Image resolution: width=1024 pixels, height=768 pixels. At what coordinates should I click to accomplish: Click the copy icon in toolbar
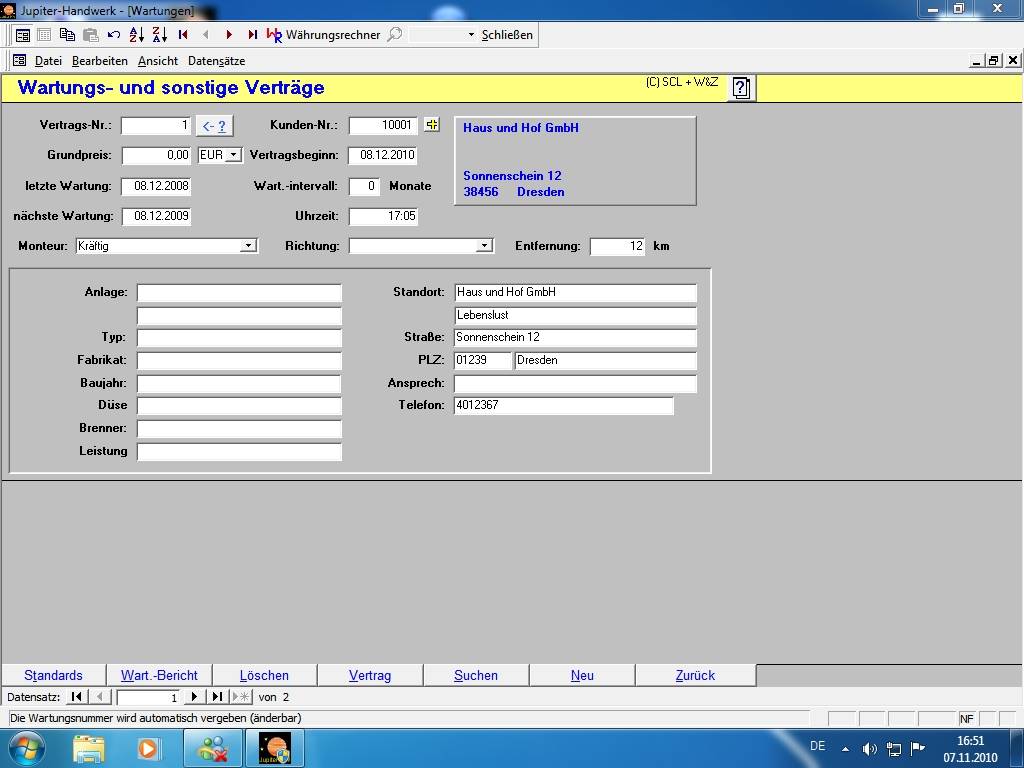[x=67, y=34]
